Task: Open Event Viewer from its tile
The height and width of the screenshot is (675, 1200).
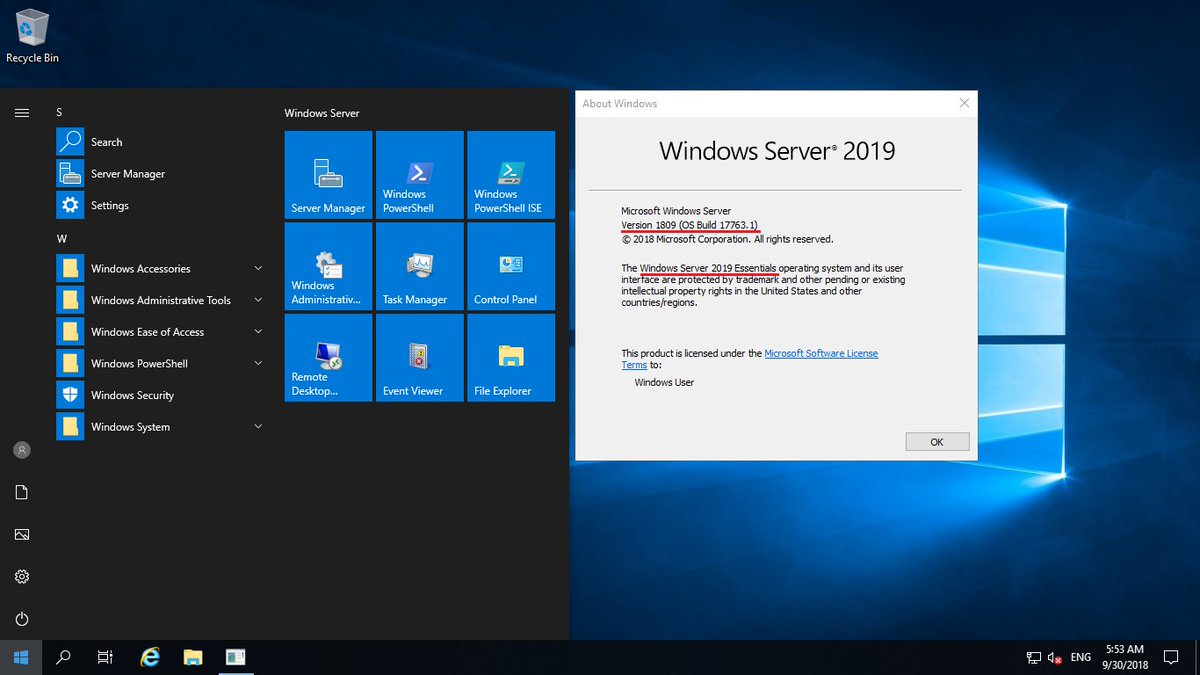Action: pyautogui.click(x=419, y=357)
